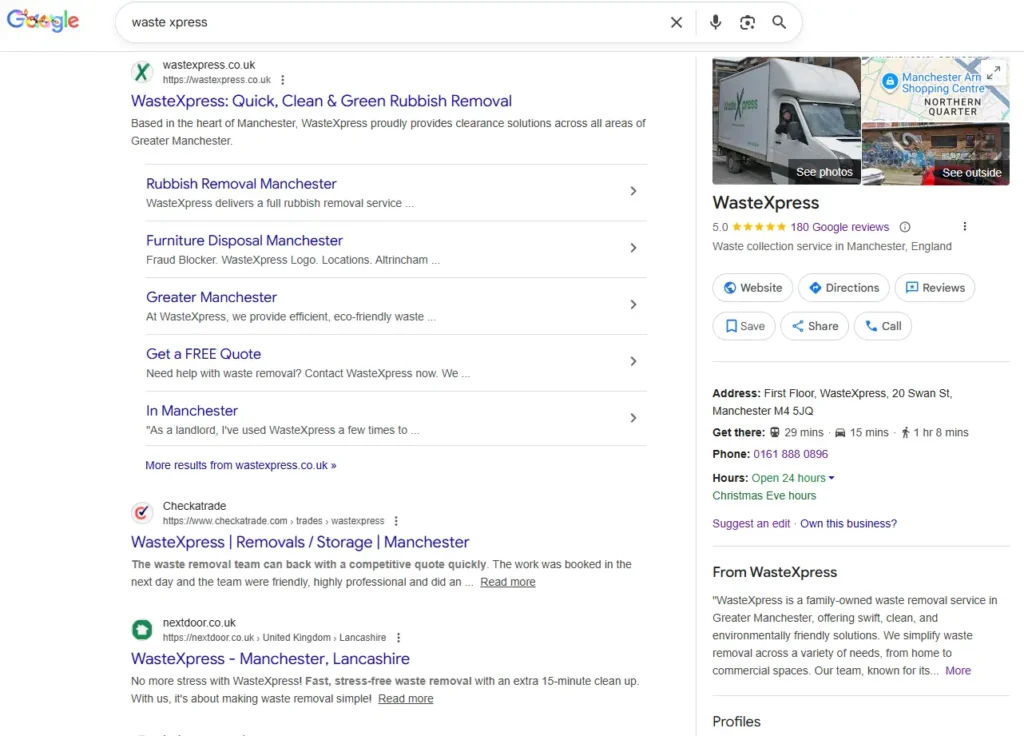Expand the Furniture Disposal Manchester sitelink
The height and width of the screenshot is (736, 1024).
click(631, 249)
